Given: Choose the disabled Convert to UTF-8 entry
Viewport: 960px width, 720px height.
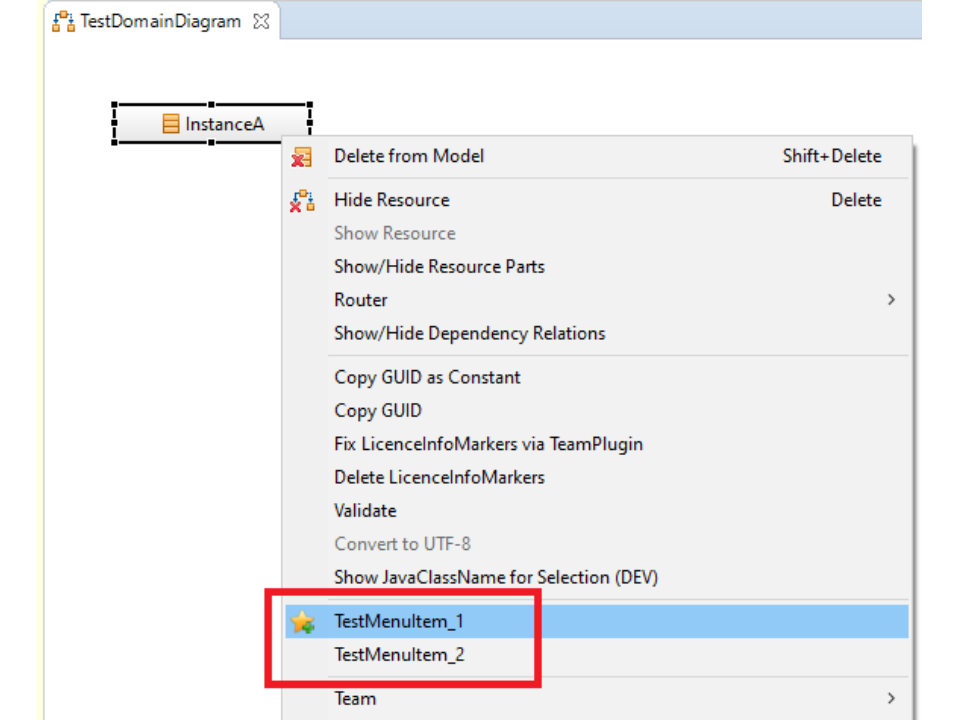Looking at the screenshot, I should click(x=597, y=544).
